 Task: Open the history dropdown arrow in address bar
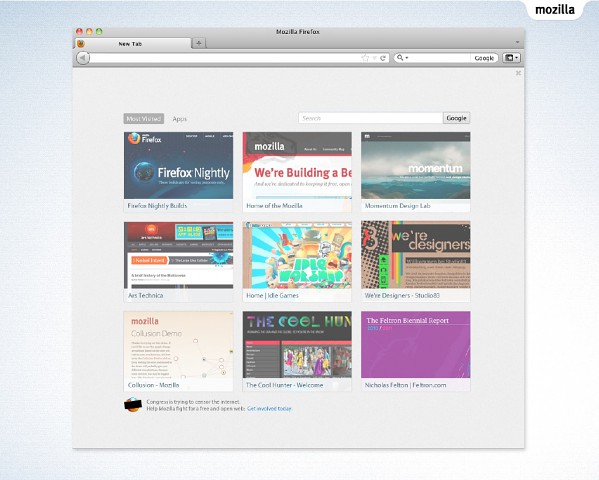click(x=374, y=58)
